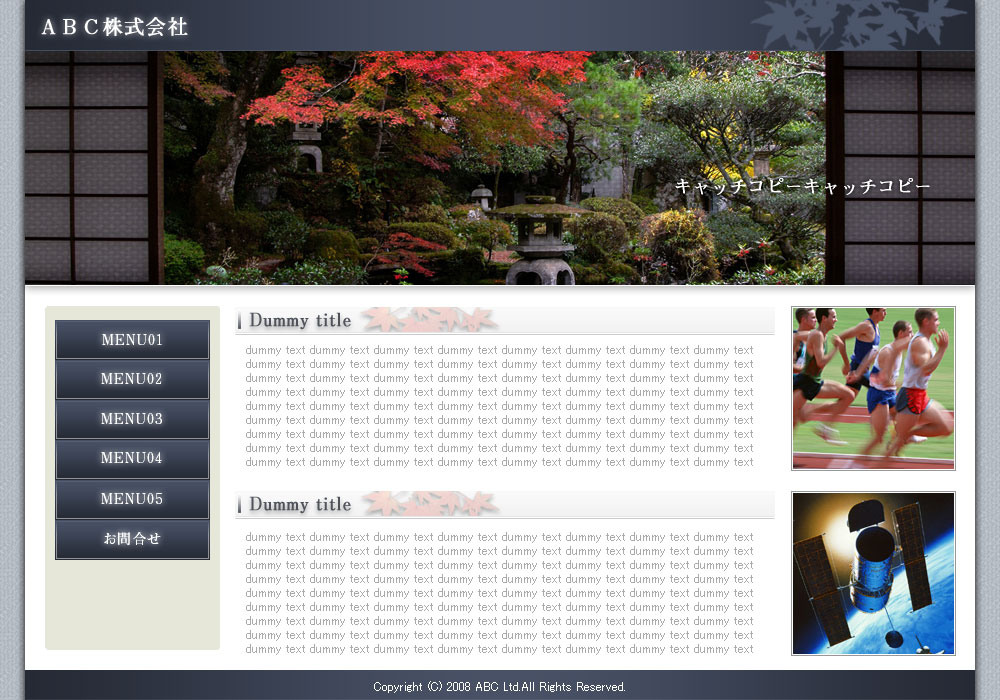Click the キャッチコピー catchphrase text
This screenshot has width=1000, height=700.
803,186
